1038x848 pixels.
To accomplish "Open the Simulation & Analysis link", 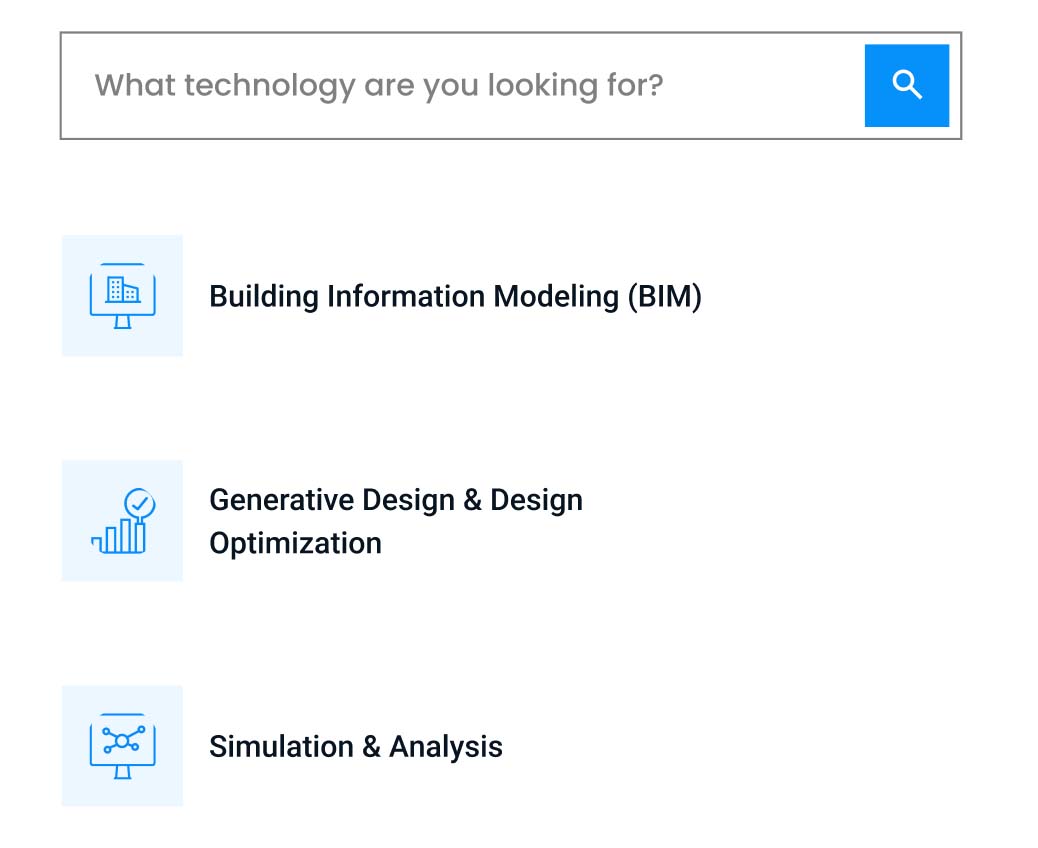I will (x=355, y=747).
